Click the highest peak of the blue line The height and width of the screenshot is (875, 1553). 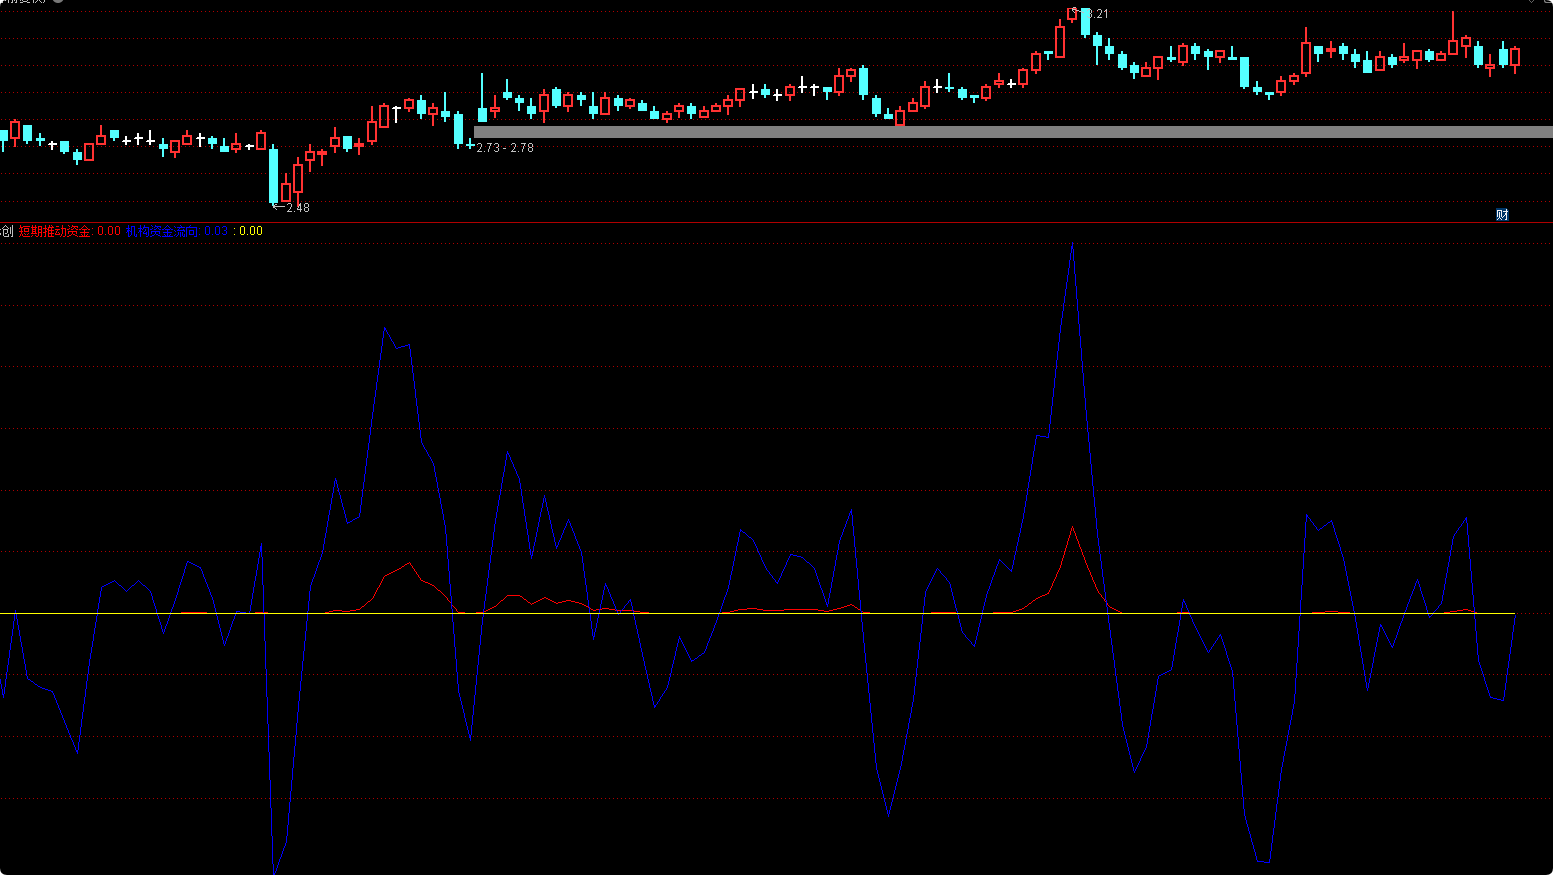coord(1072,243)
